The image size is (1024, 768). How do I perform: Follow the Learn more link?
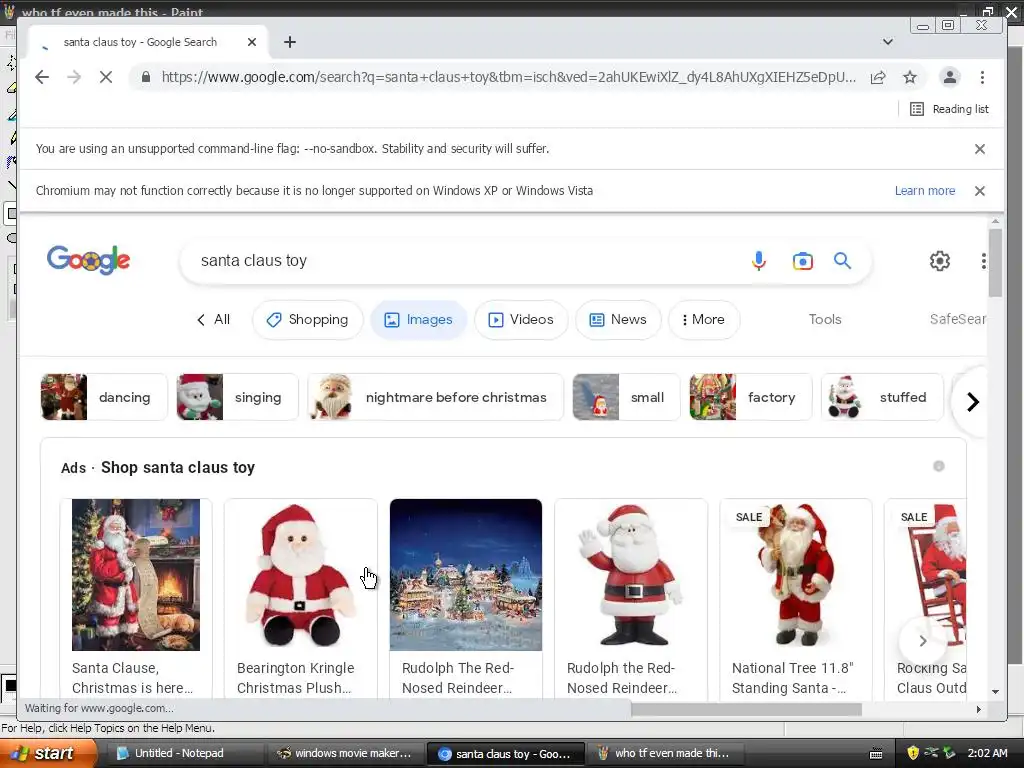[x=925, y=191]
